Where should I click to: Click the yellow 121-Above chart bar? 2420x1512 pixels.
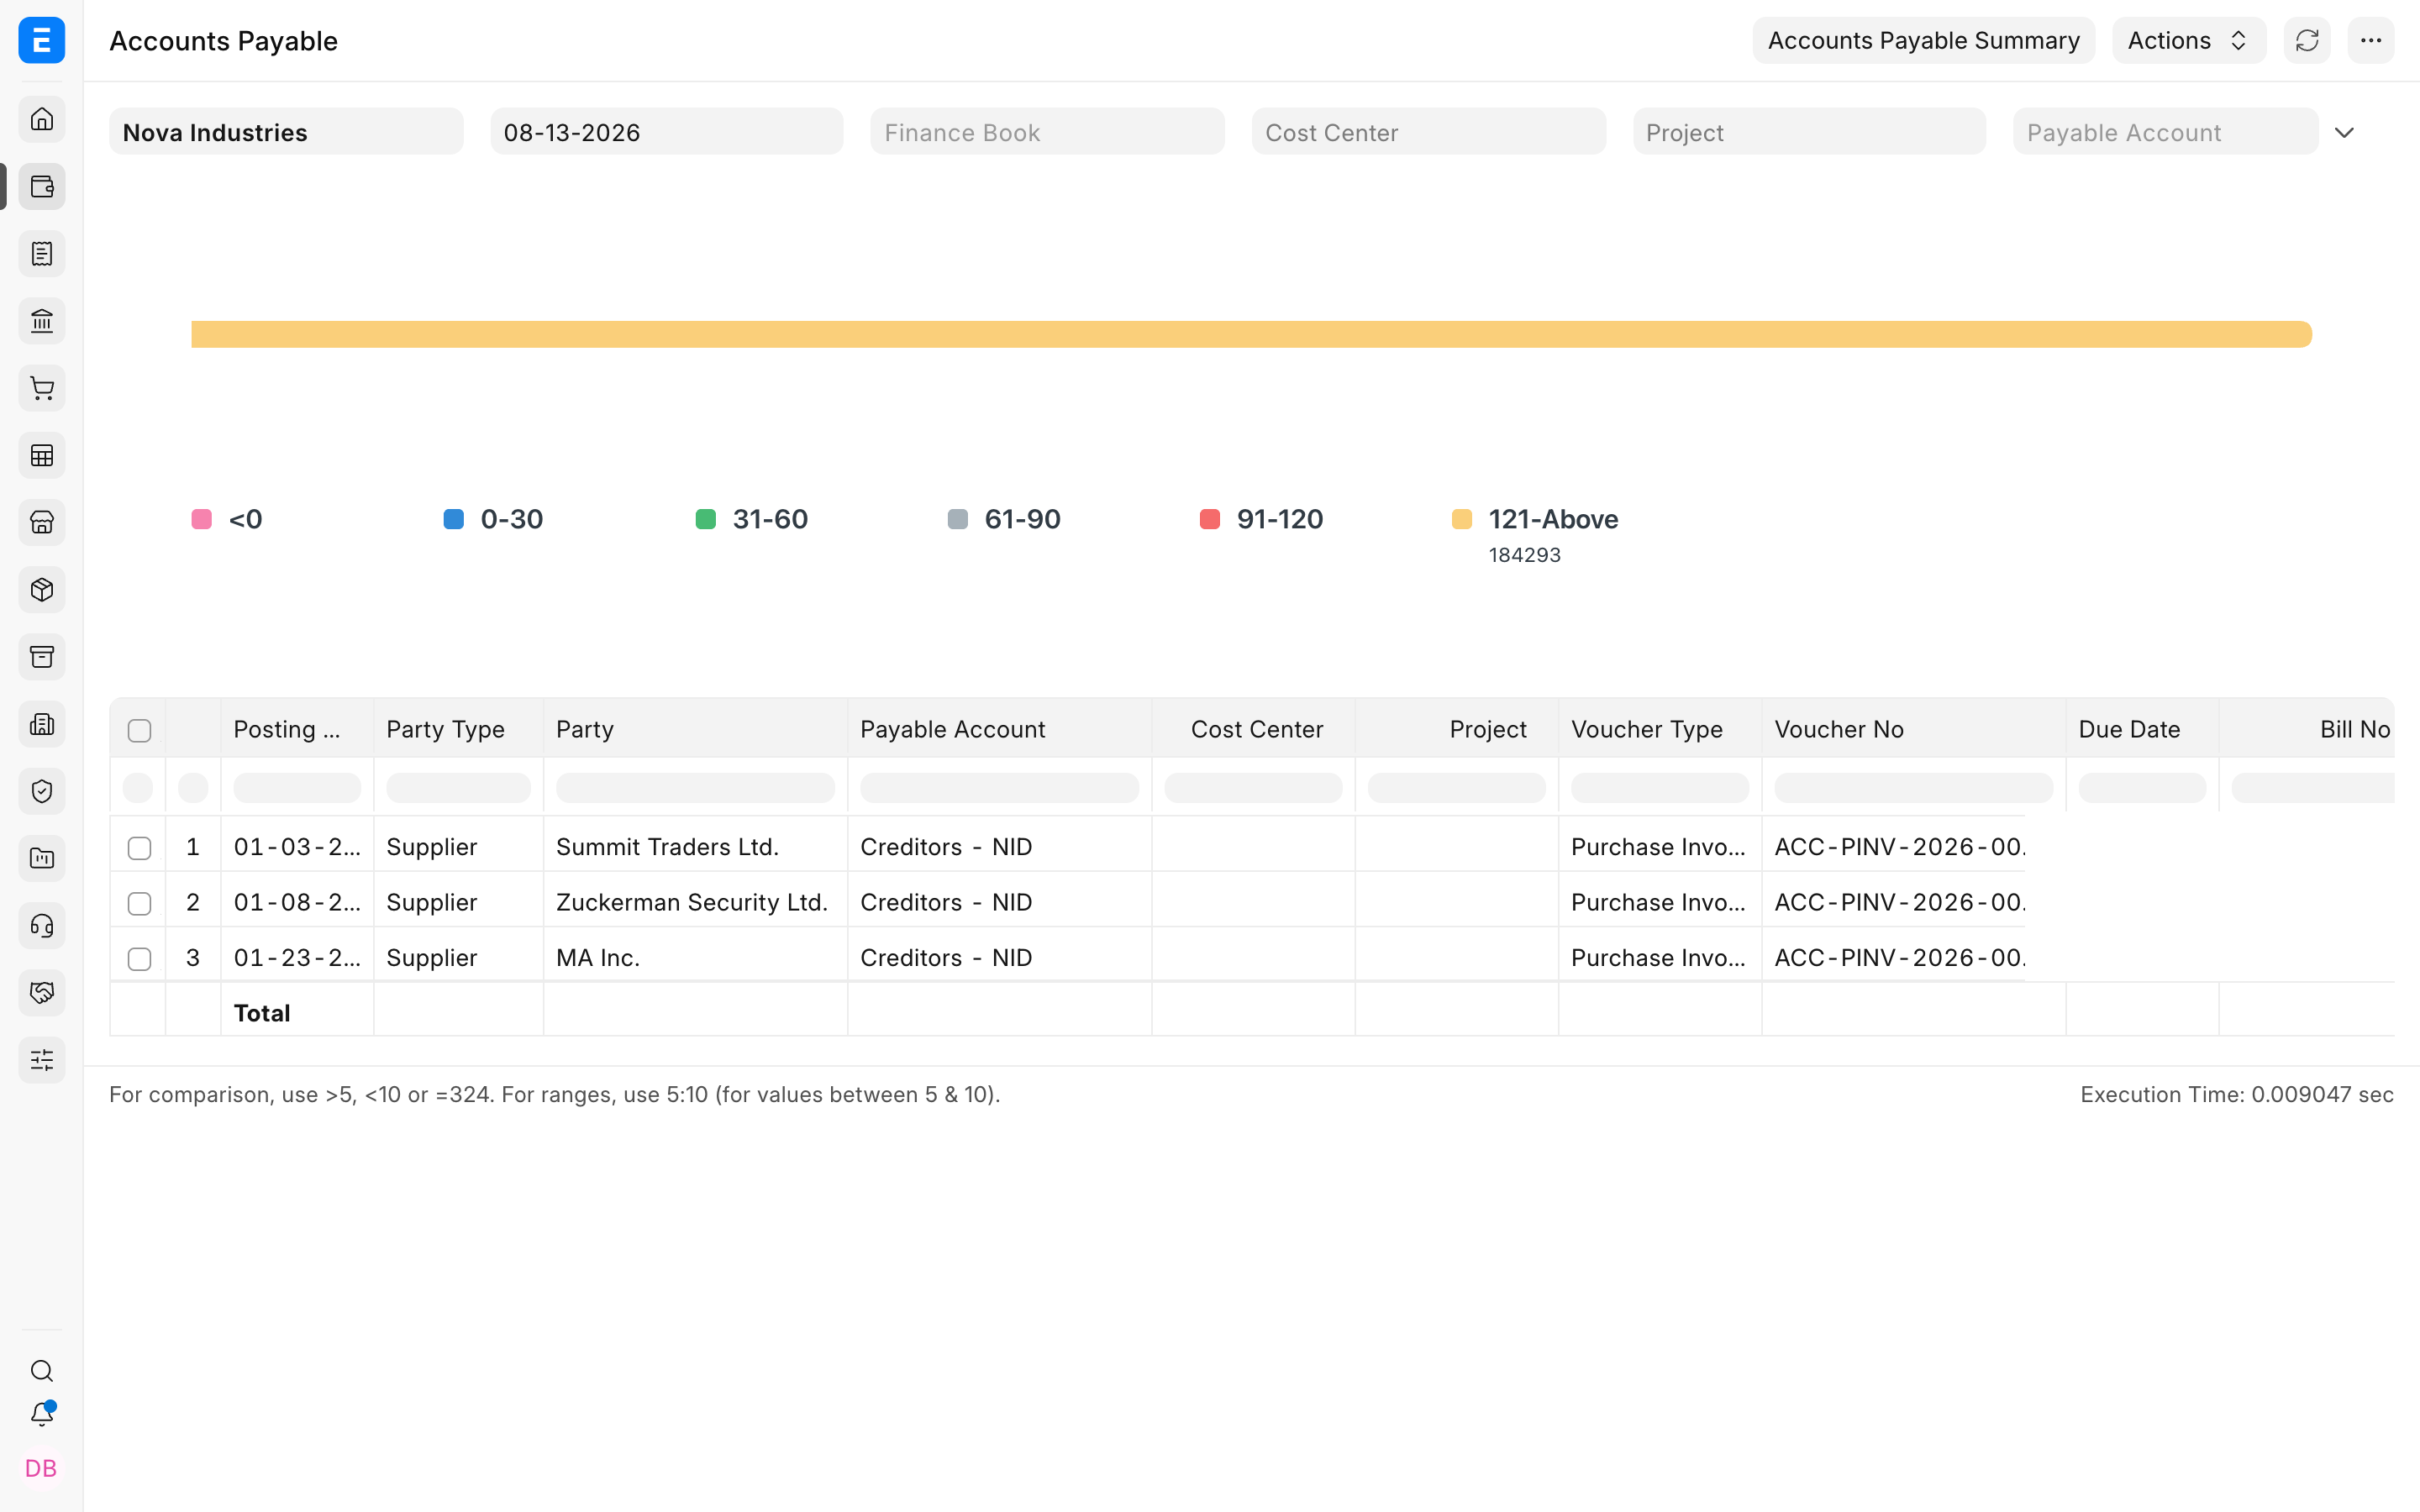point(1251,334)
